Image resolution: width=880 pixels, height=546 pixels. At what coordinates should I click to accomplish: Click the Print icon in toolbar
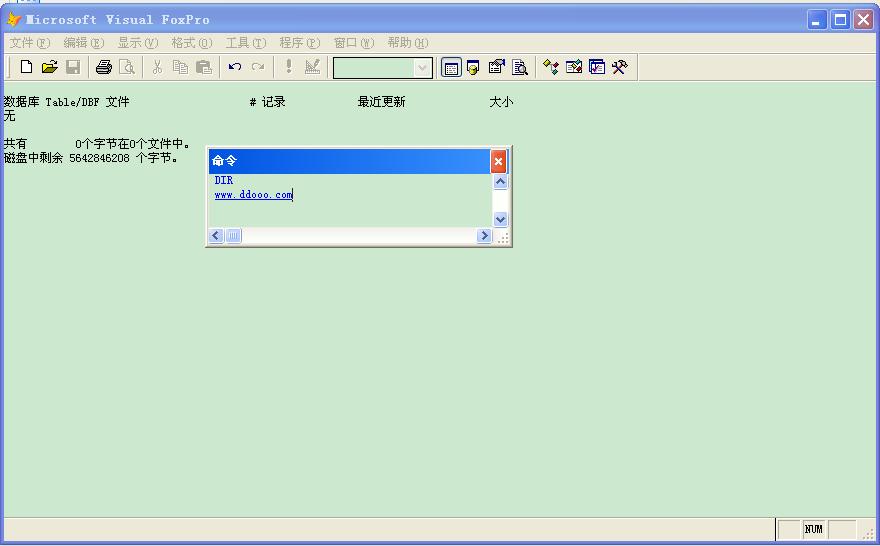pos(103,67)
